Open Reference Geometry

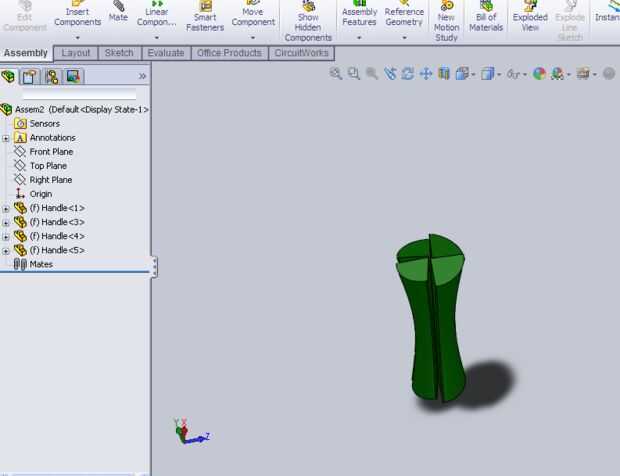tap(404, 15)
